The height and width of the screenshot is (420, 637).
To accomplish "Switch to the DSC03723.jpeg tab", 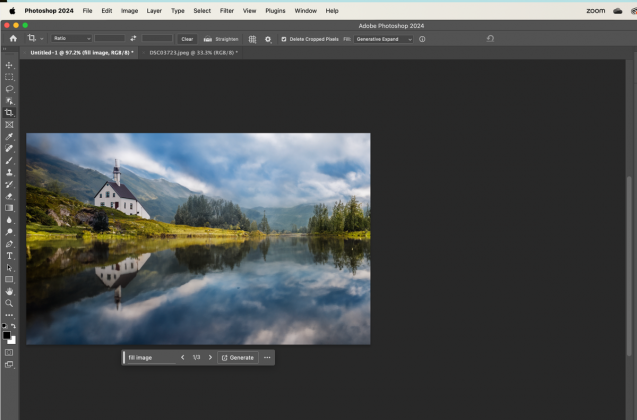I will [191, 52].
